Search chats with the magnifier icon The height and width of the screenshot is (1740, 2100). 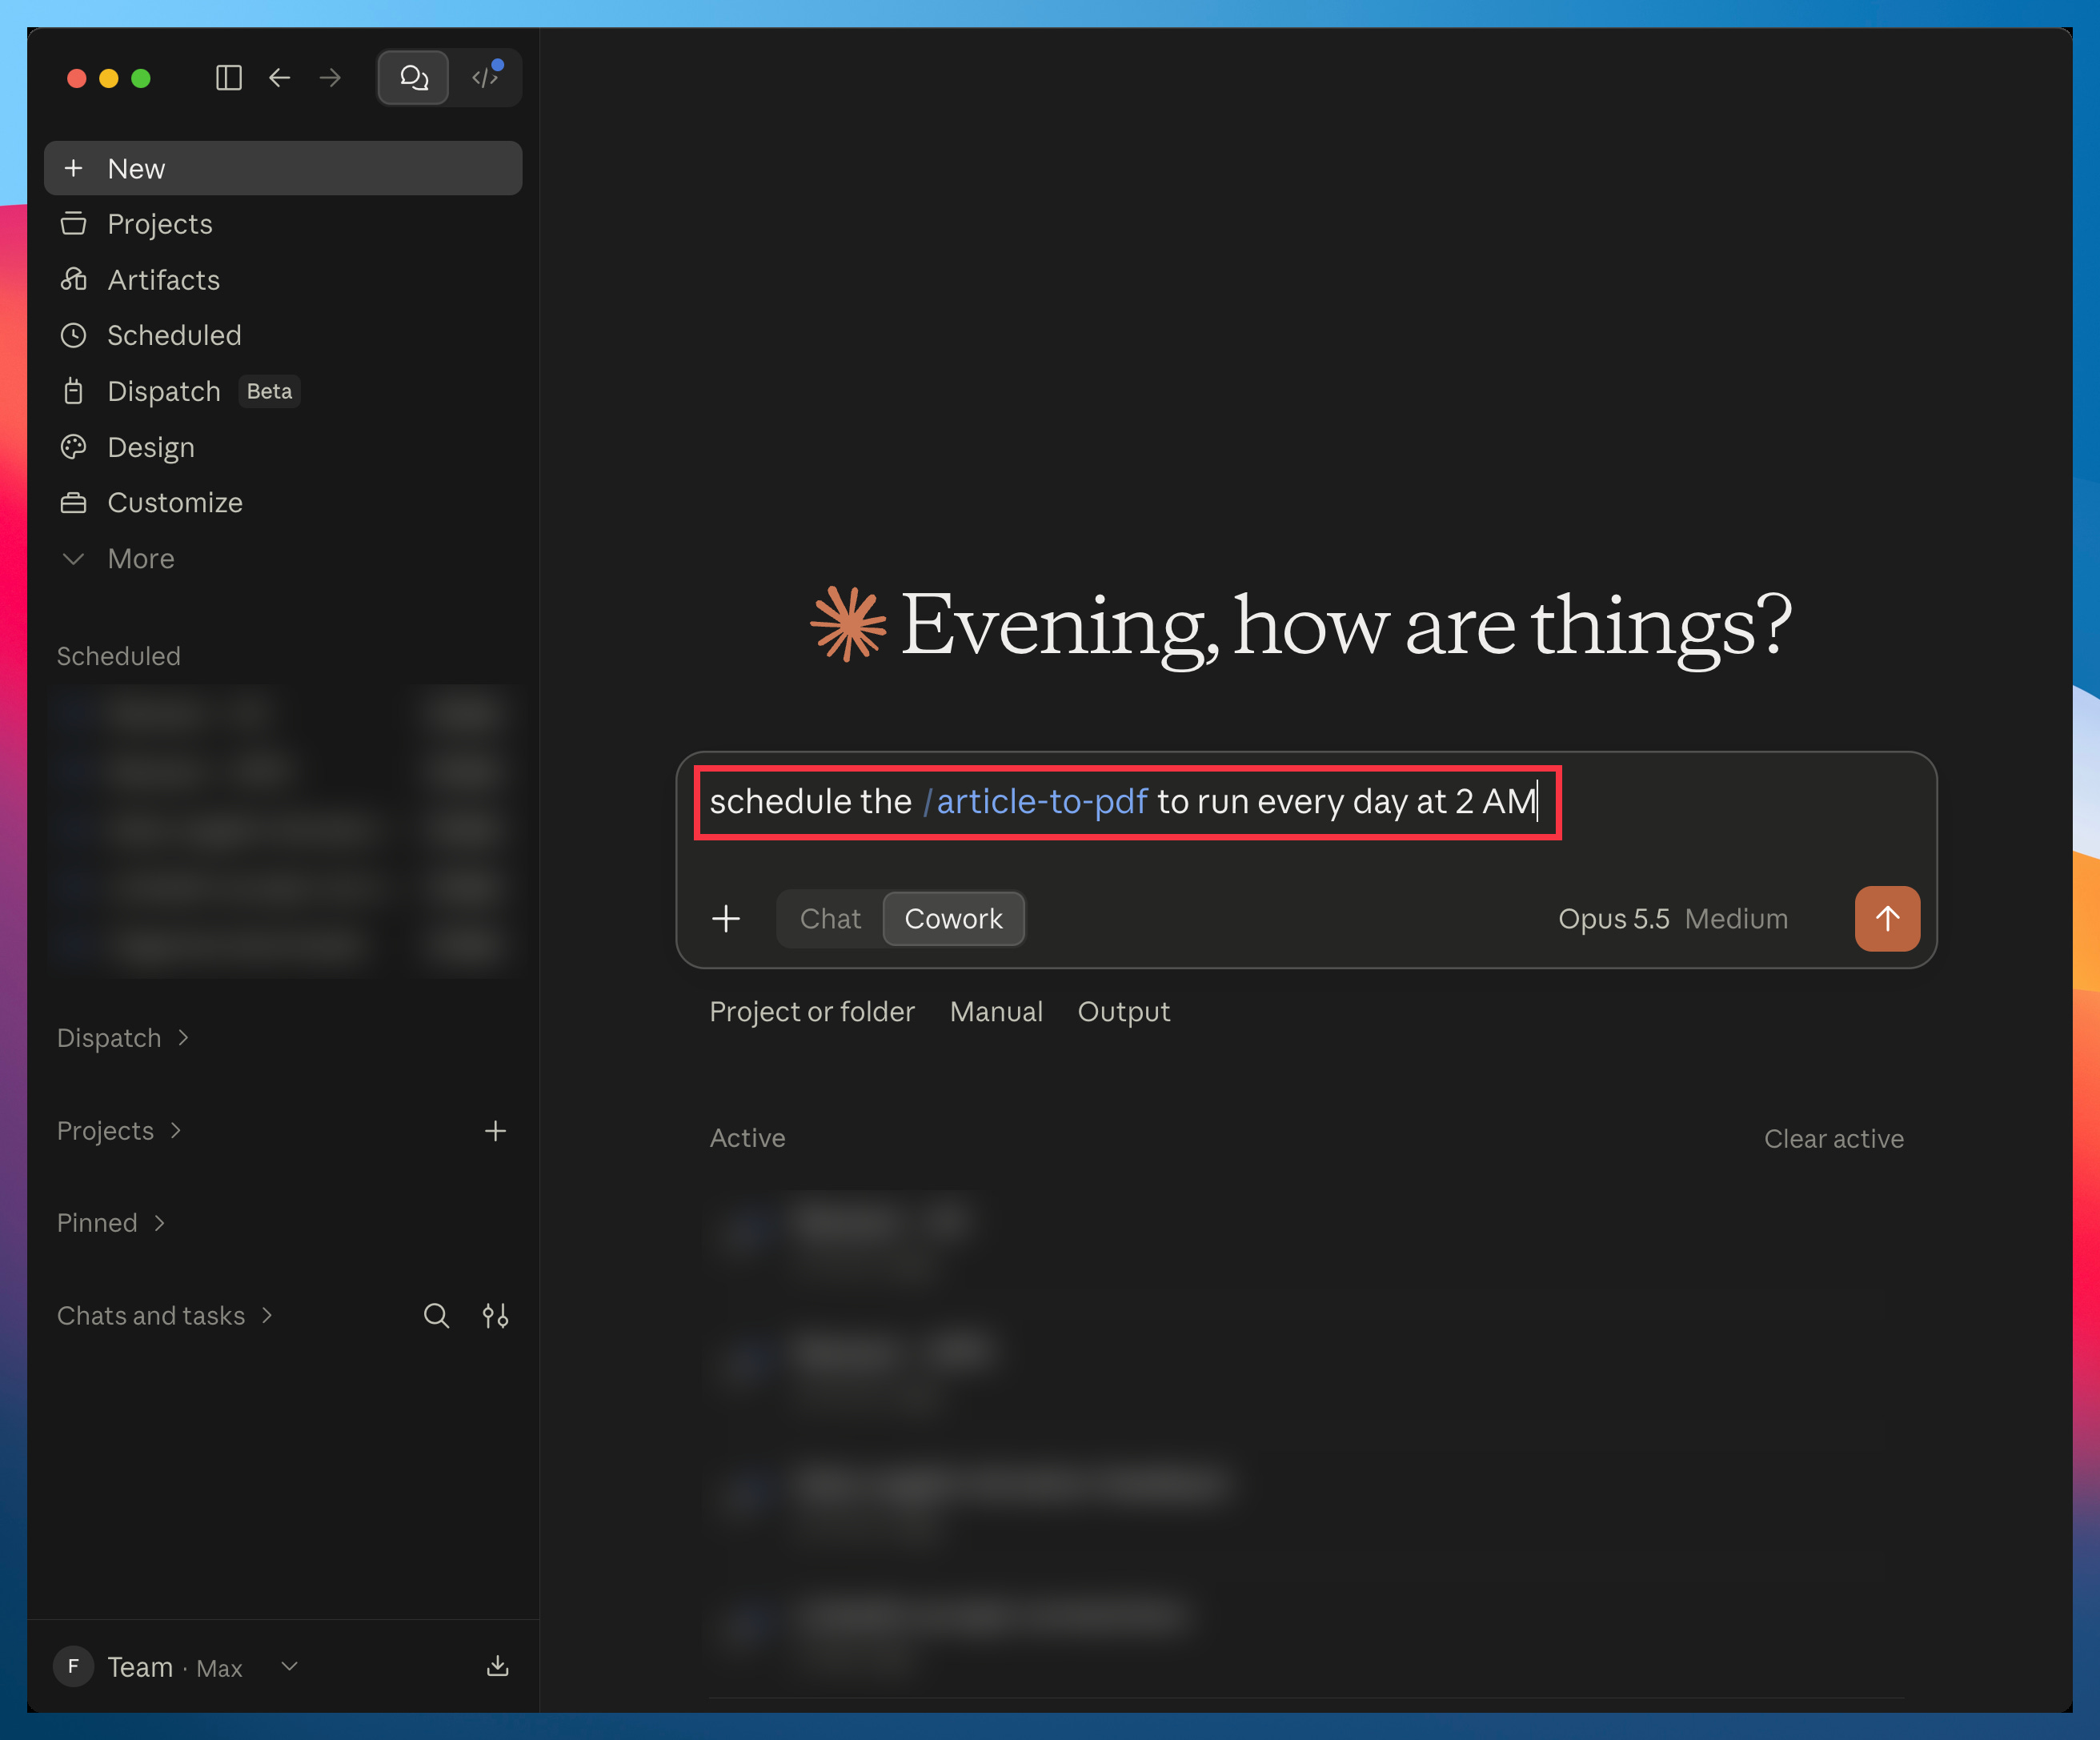tap(436, 1315)
